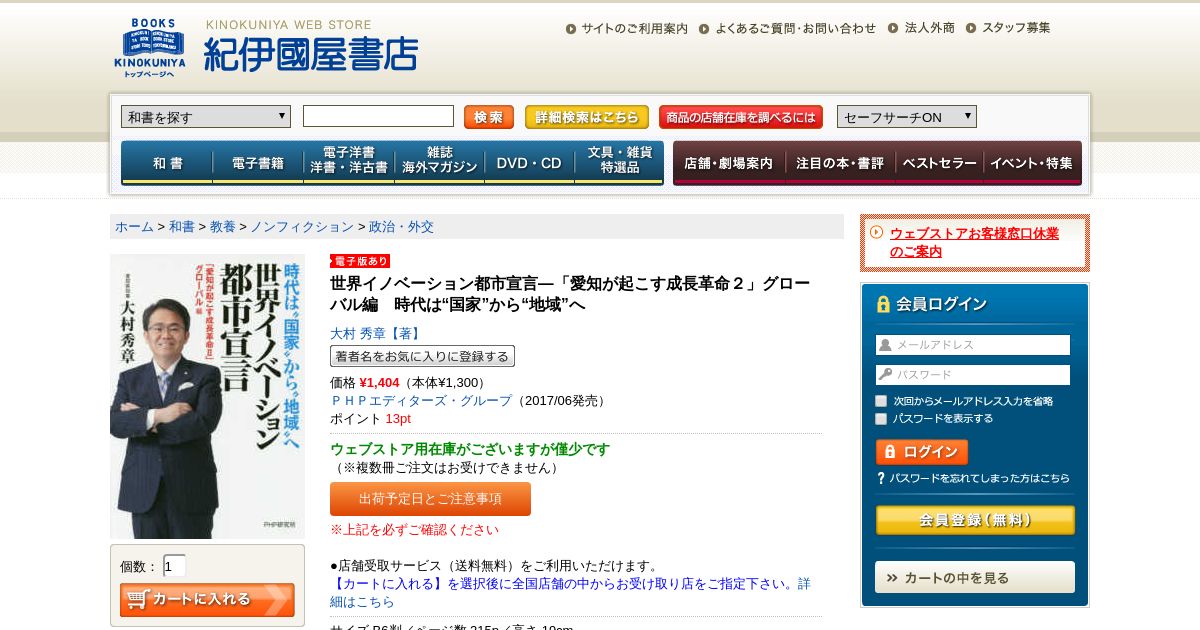Image resolution: width=1200 pixels, height=630 pixels.
Task: Open the 和書を探す search category dropdown
Action: click(x=206, y=117)
